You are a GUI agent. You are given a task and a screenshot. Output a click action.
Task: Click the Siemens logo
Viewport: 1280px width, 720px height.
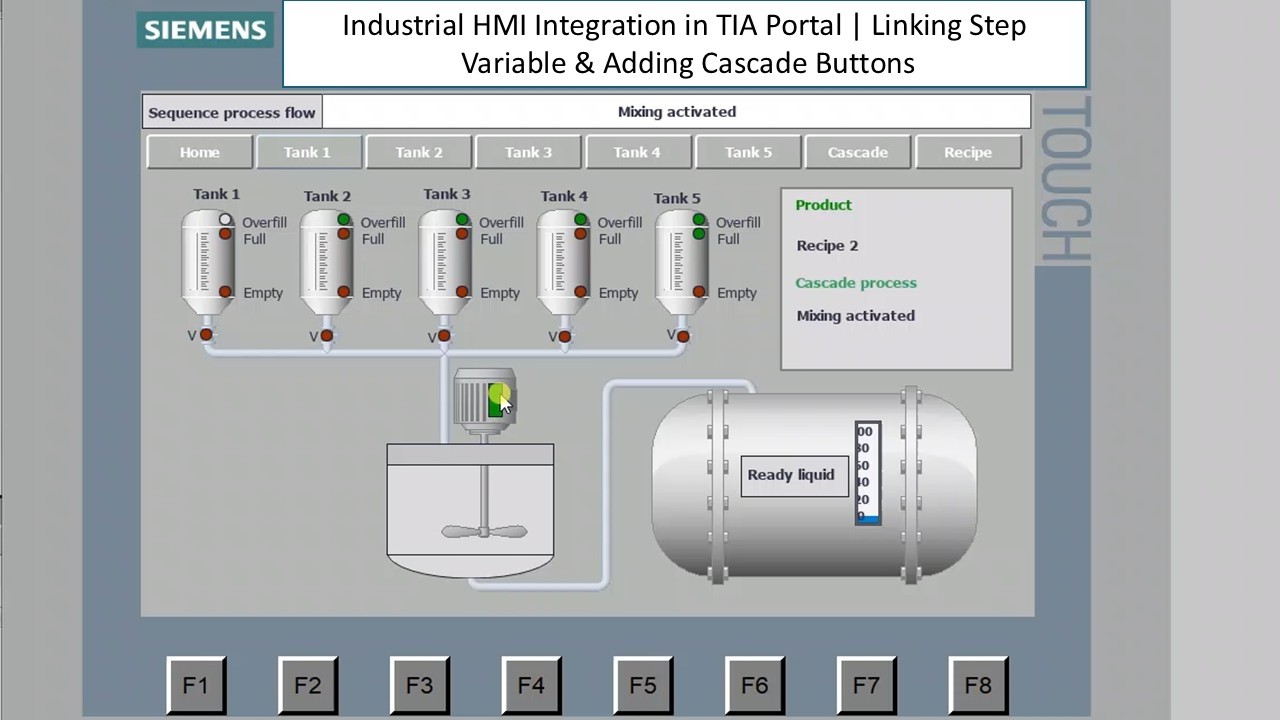pyautogui.click(x=205, y=29)
